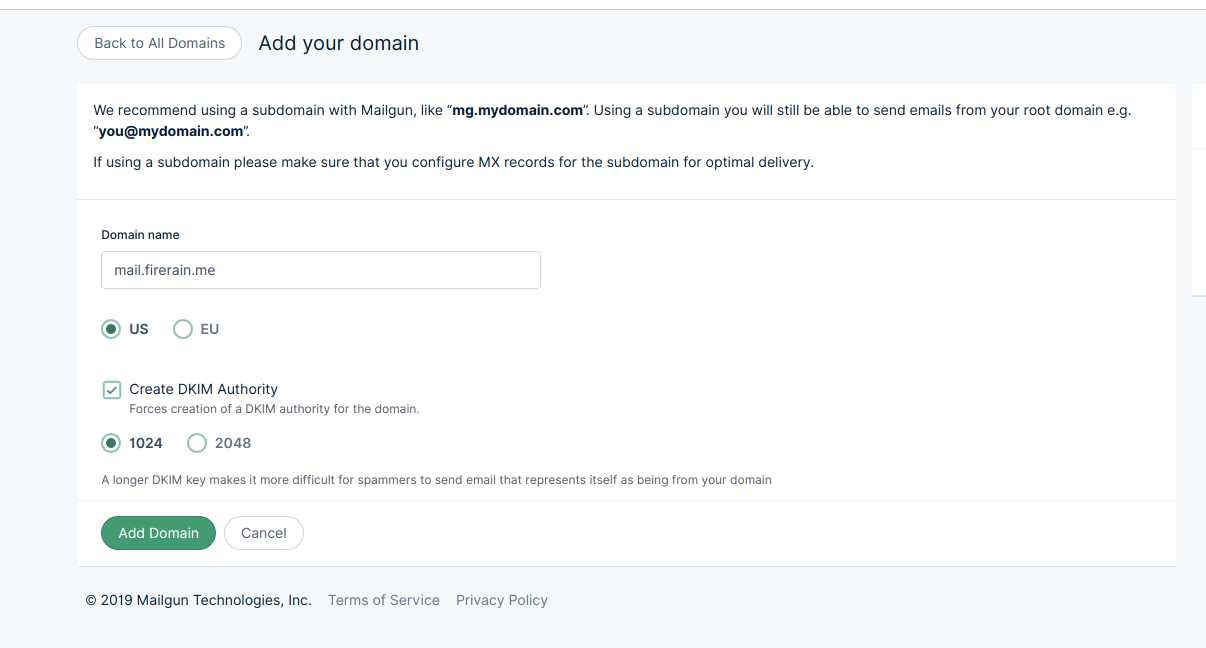1206x648 pixels.
Task: Click the bold 'mg.mydomain.com' example text
Action: tap(517, 110)
